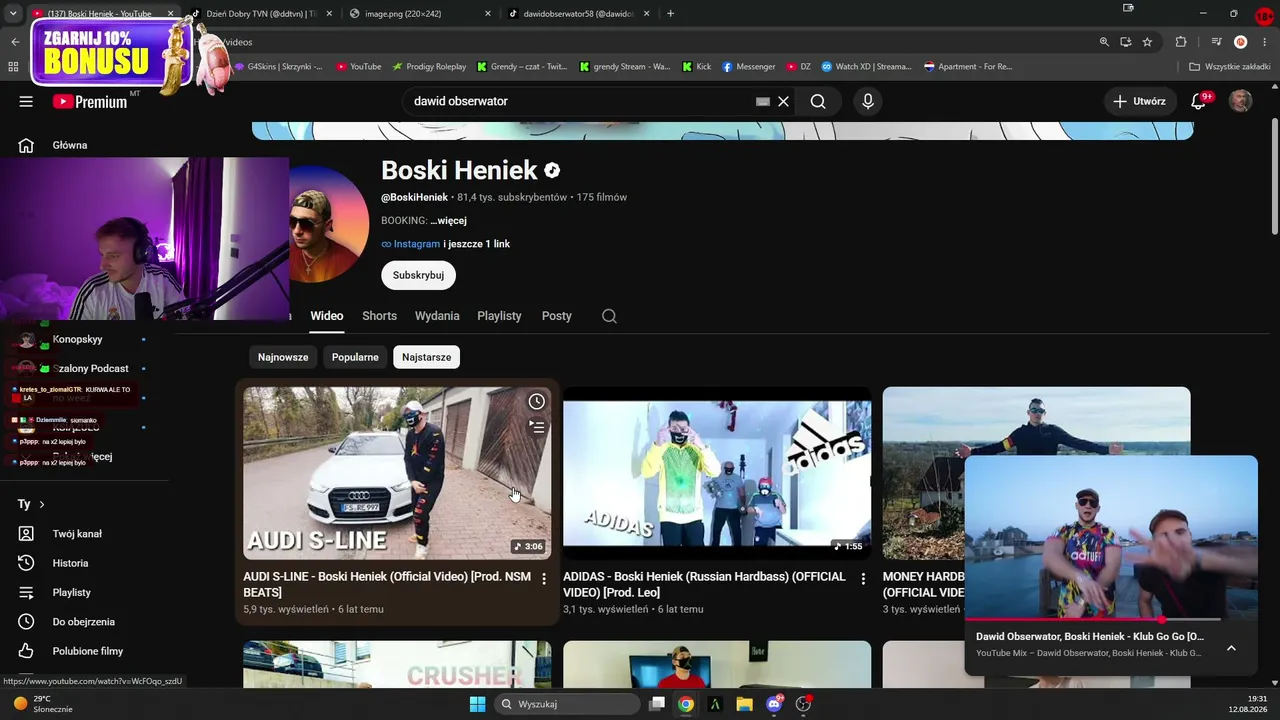
Task: Play the ADIDAS Russian Hardbass thumbnail
Action: (717, 473)
